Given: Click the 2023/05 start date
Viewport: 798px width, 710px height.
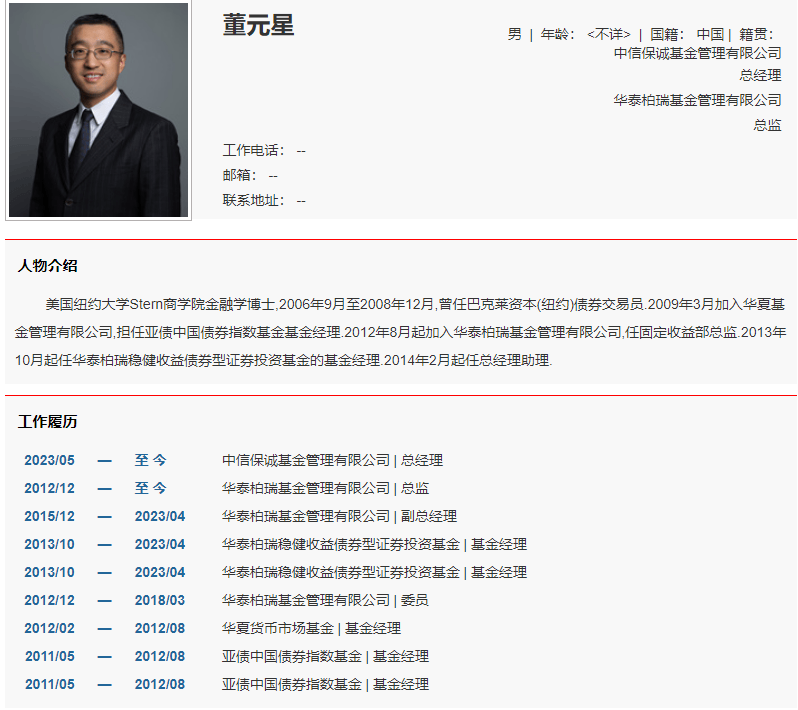Looking at the screenshot, I should coord(49,460).
